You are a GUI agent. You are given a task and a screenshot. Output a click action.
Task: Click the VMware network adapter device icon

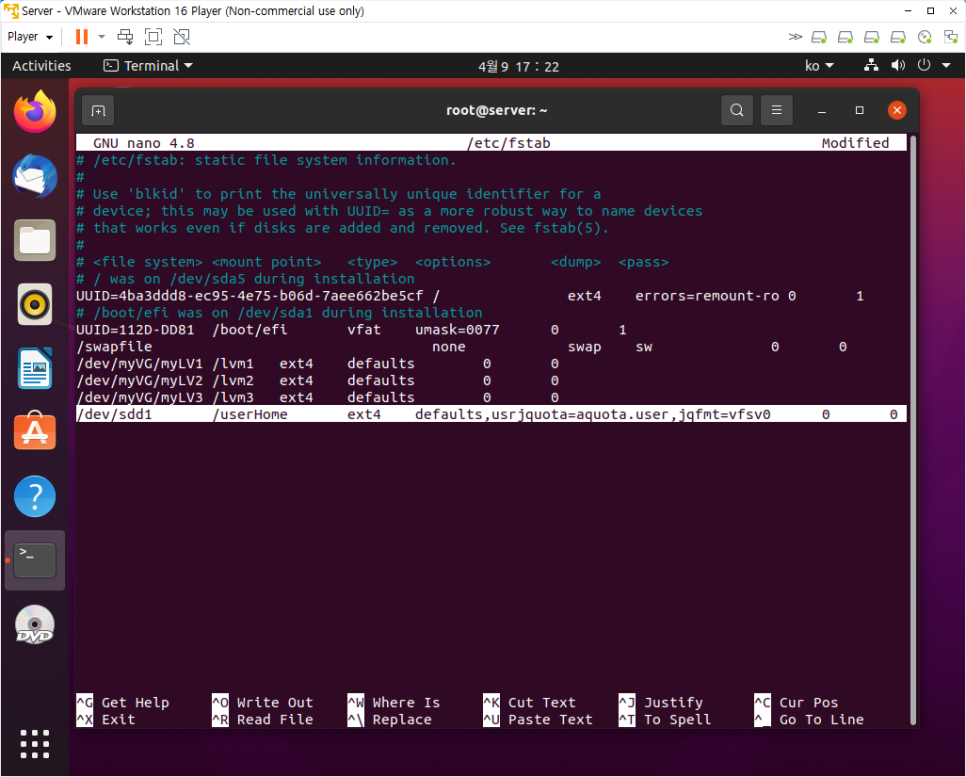tap(951, 38)
